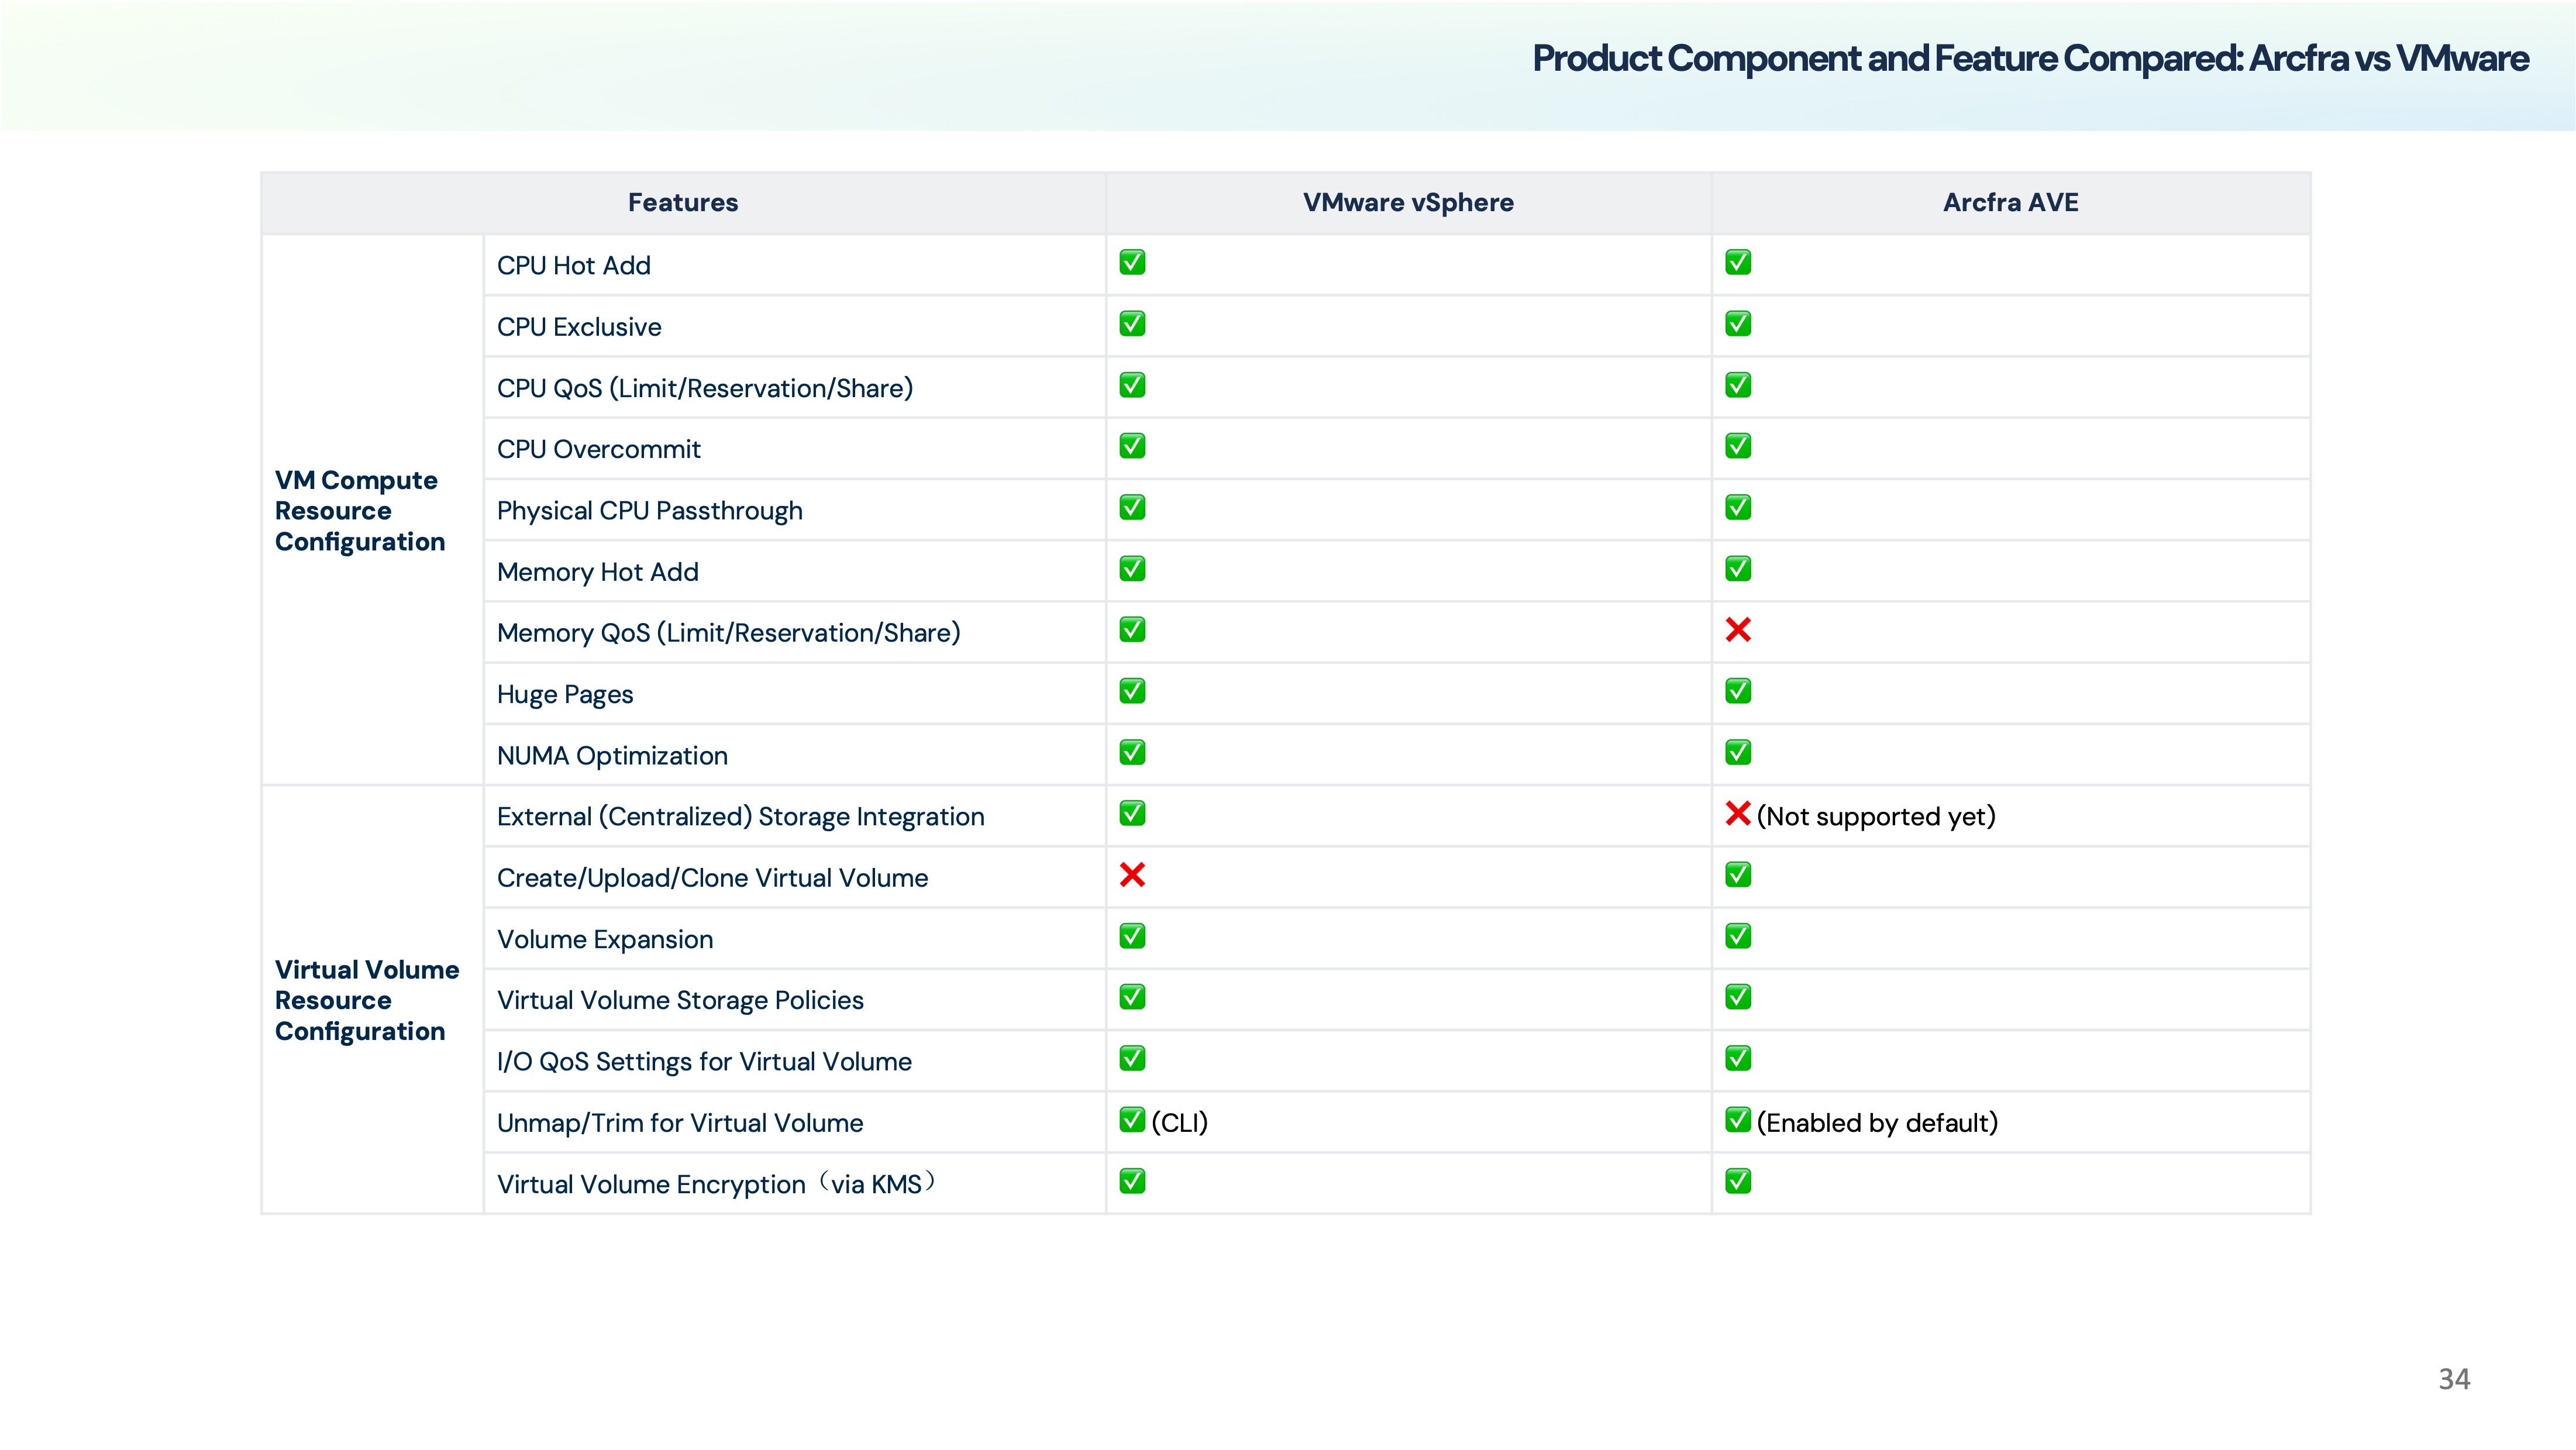This screenshot has width=2576, height=1450.
Task: Click Arcfra check for Physical CPU Passthrough
Action: 1738,507
